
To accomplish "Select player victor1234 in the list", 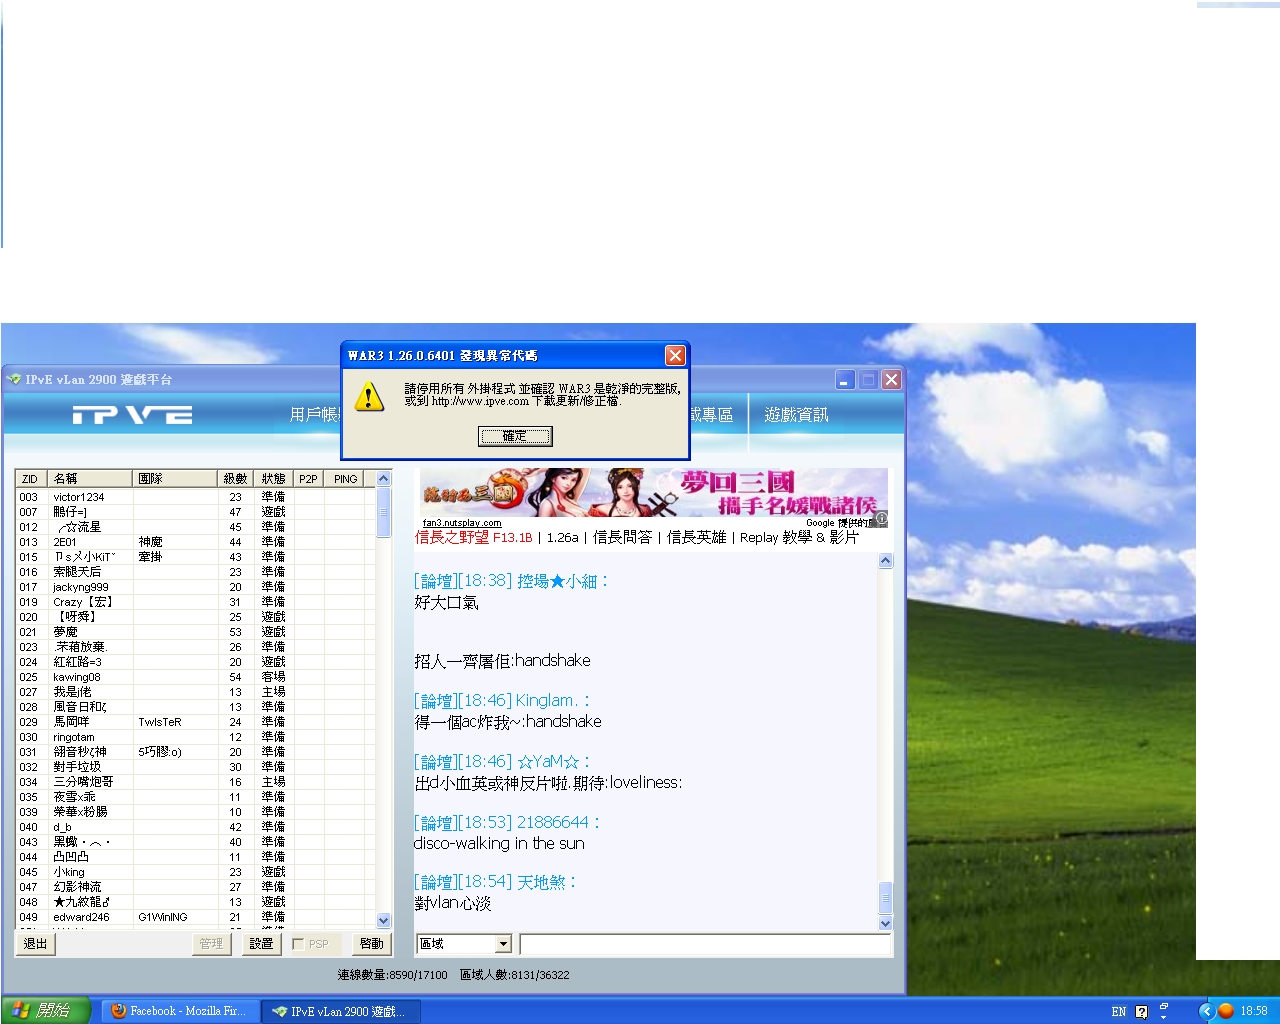I will coord(195,497).
